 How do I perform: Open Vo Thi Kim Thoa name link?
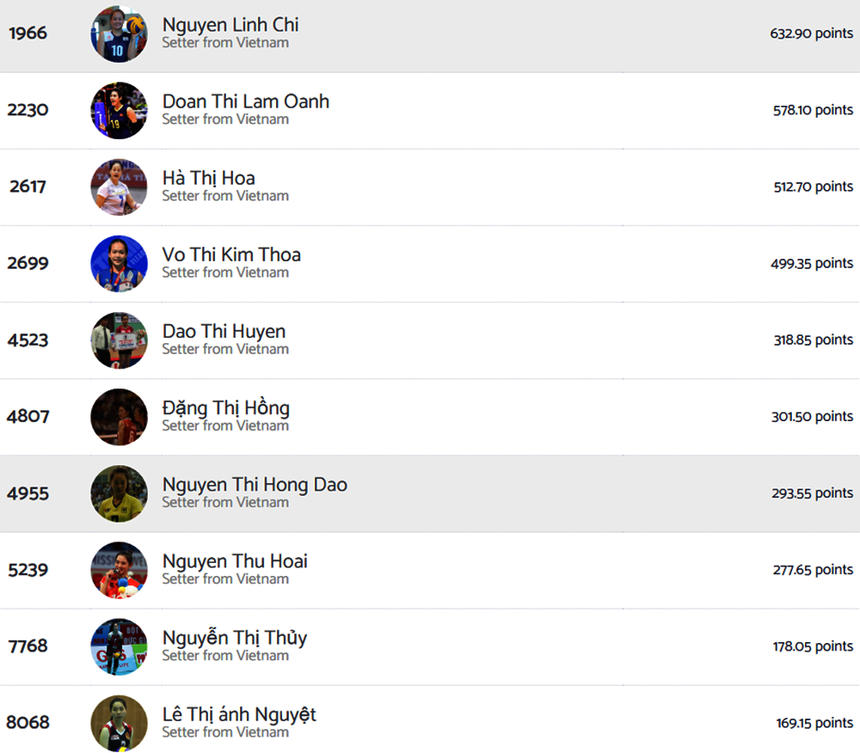231,255
